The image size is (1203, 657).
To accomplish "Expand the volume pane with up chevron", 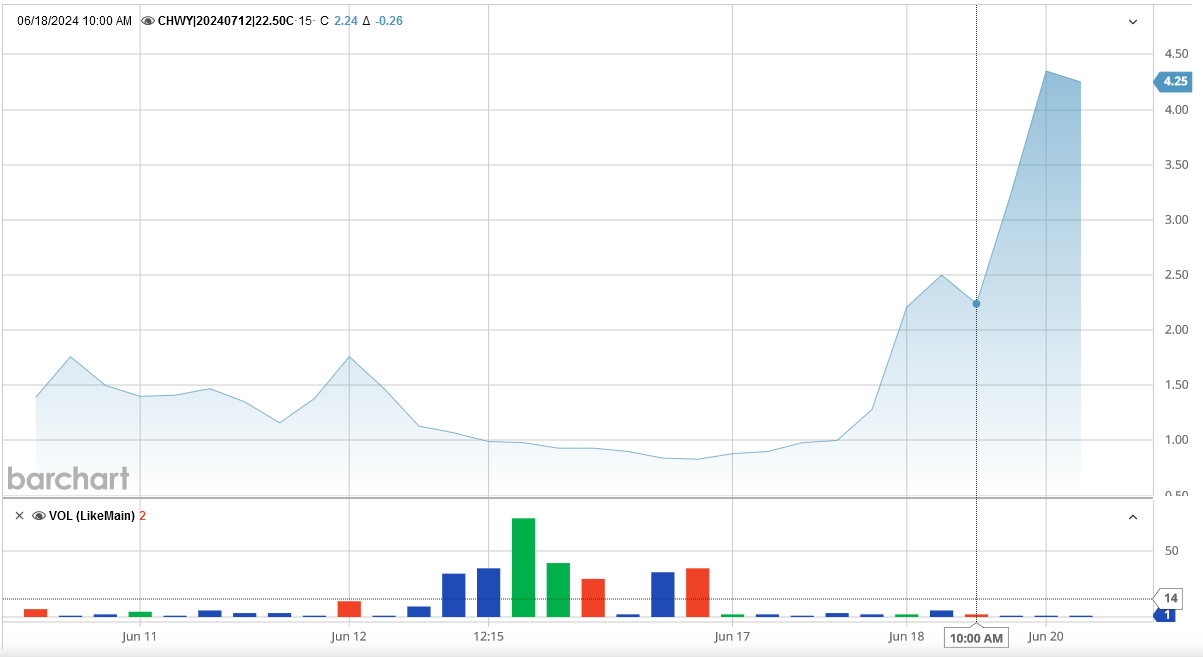I will click(1133, 517).
